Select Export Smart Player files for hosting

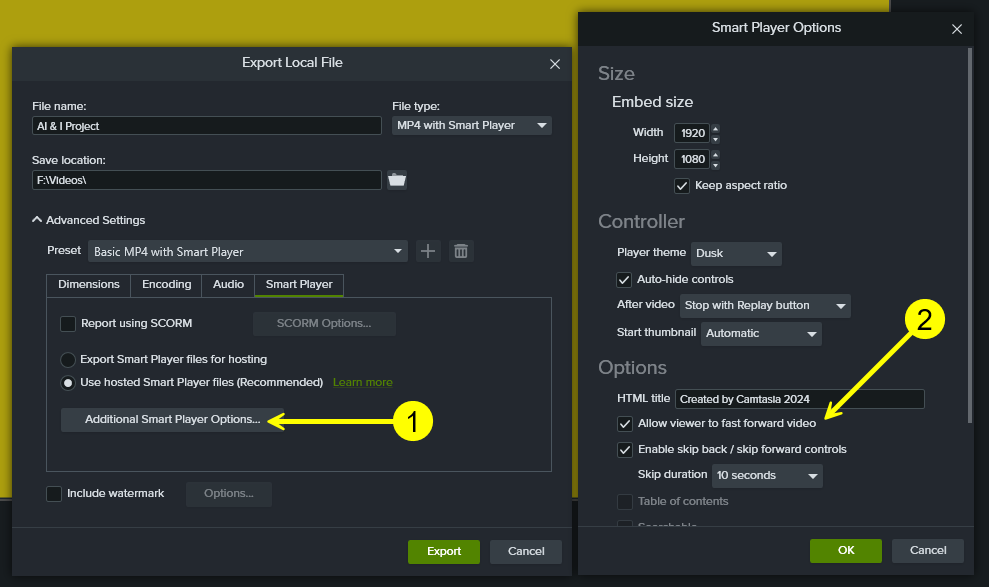pos(68,359)
